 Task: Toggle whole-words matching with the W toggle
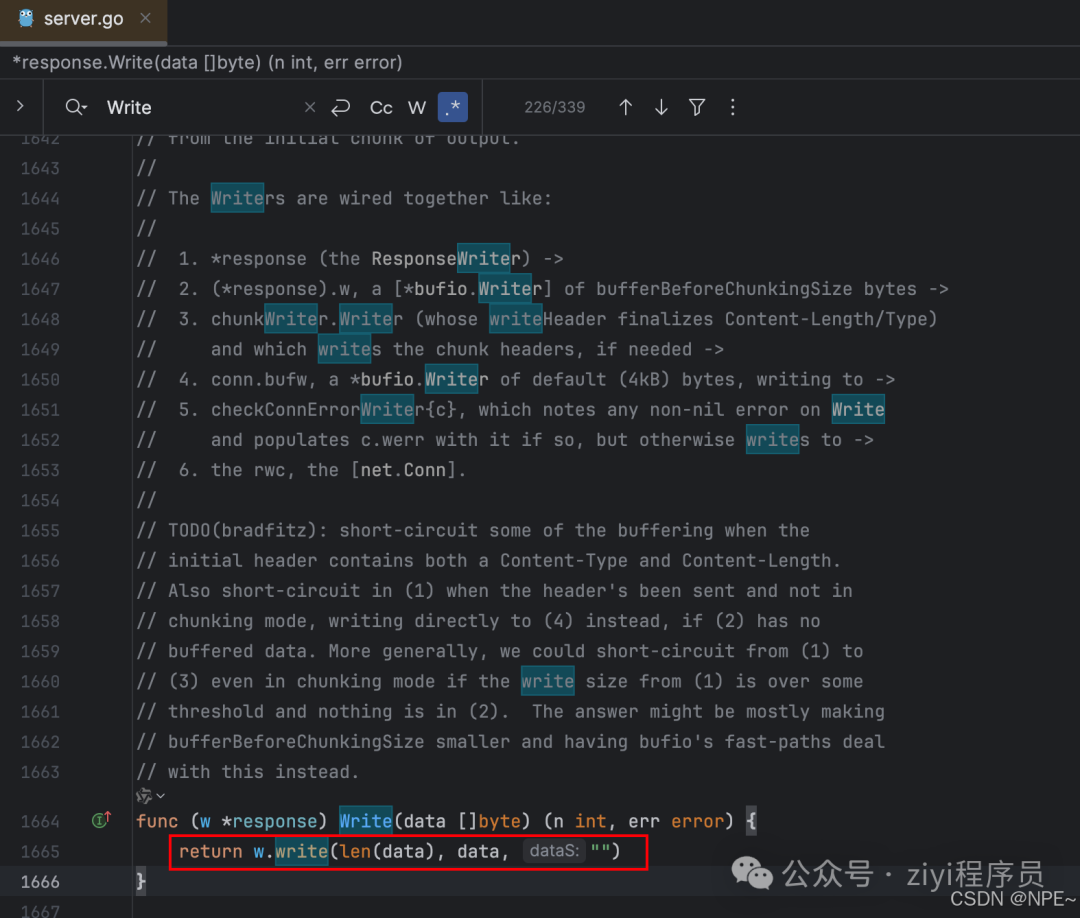[416, 107]
